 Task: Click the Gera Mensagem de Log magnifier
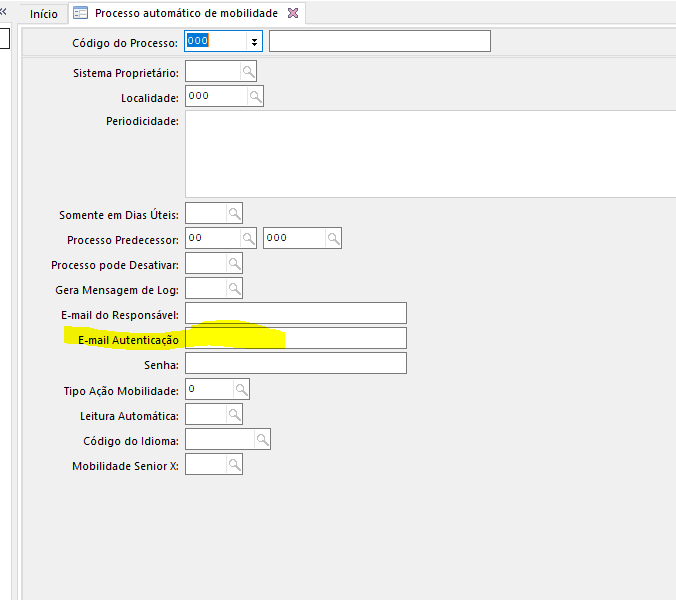click(234, 288)
